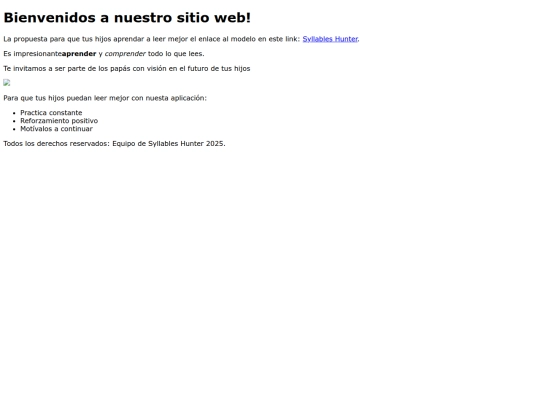Select the italic word 'comprender'
This screenshot has height=405, width=540.
(125, 54)
